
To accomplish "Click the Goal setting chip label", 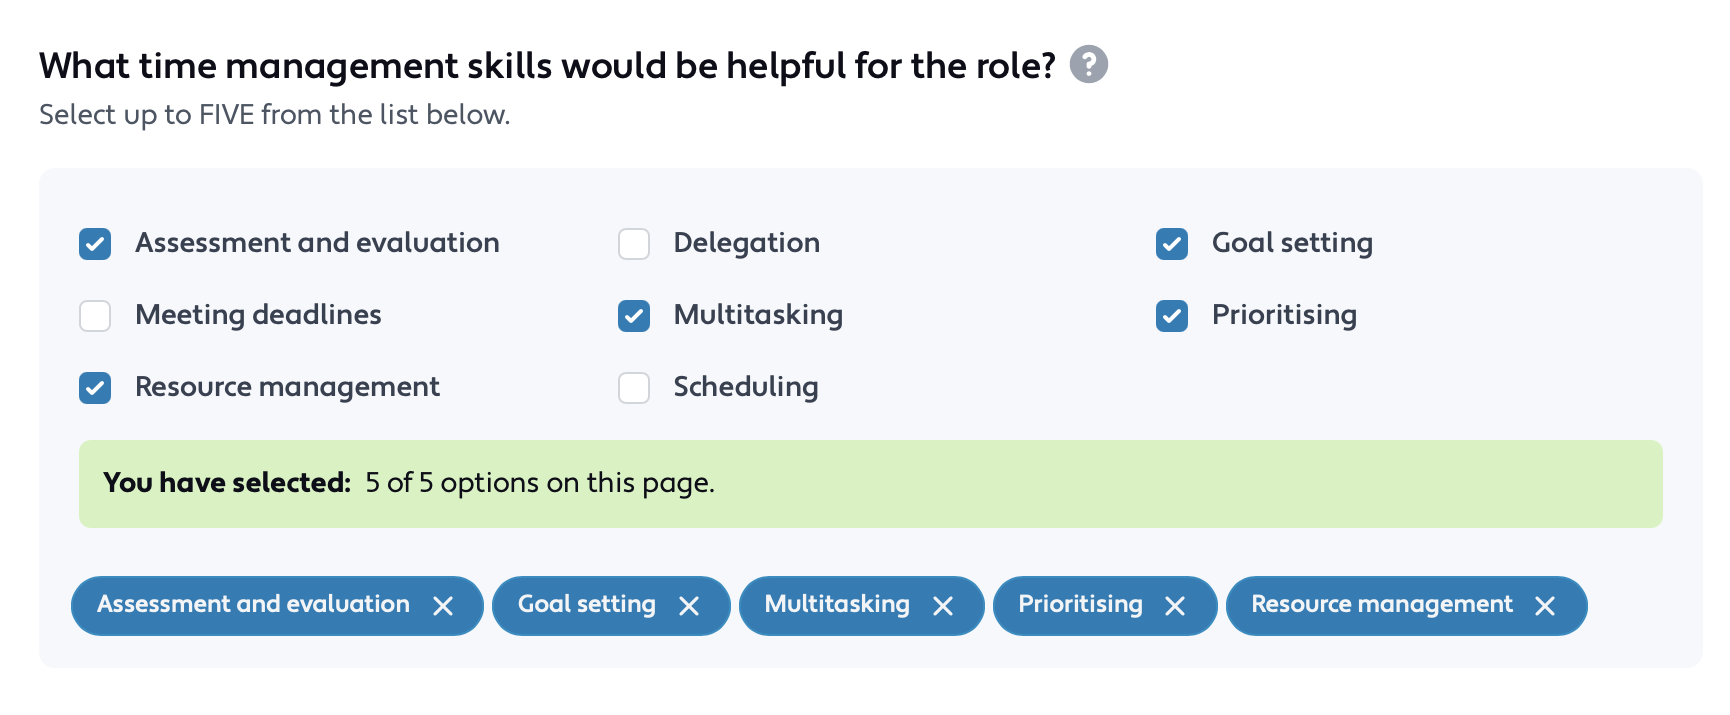I will click(586, 604).
